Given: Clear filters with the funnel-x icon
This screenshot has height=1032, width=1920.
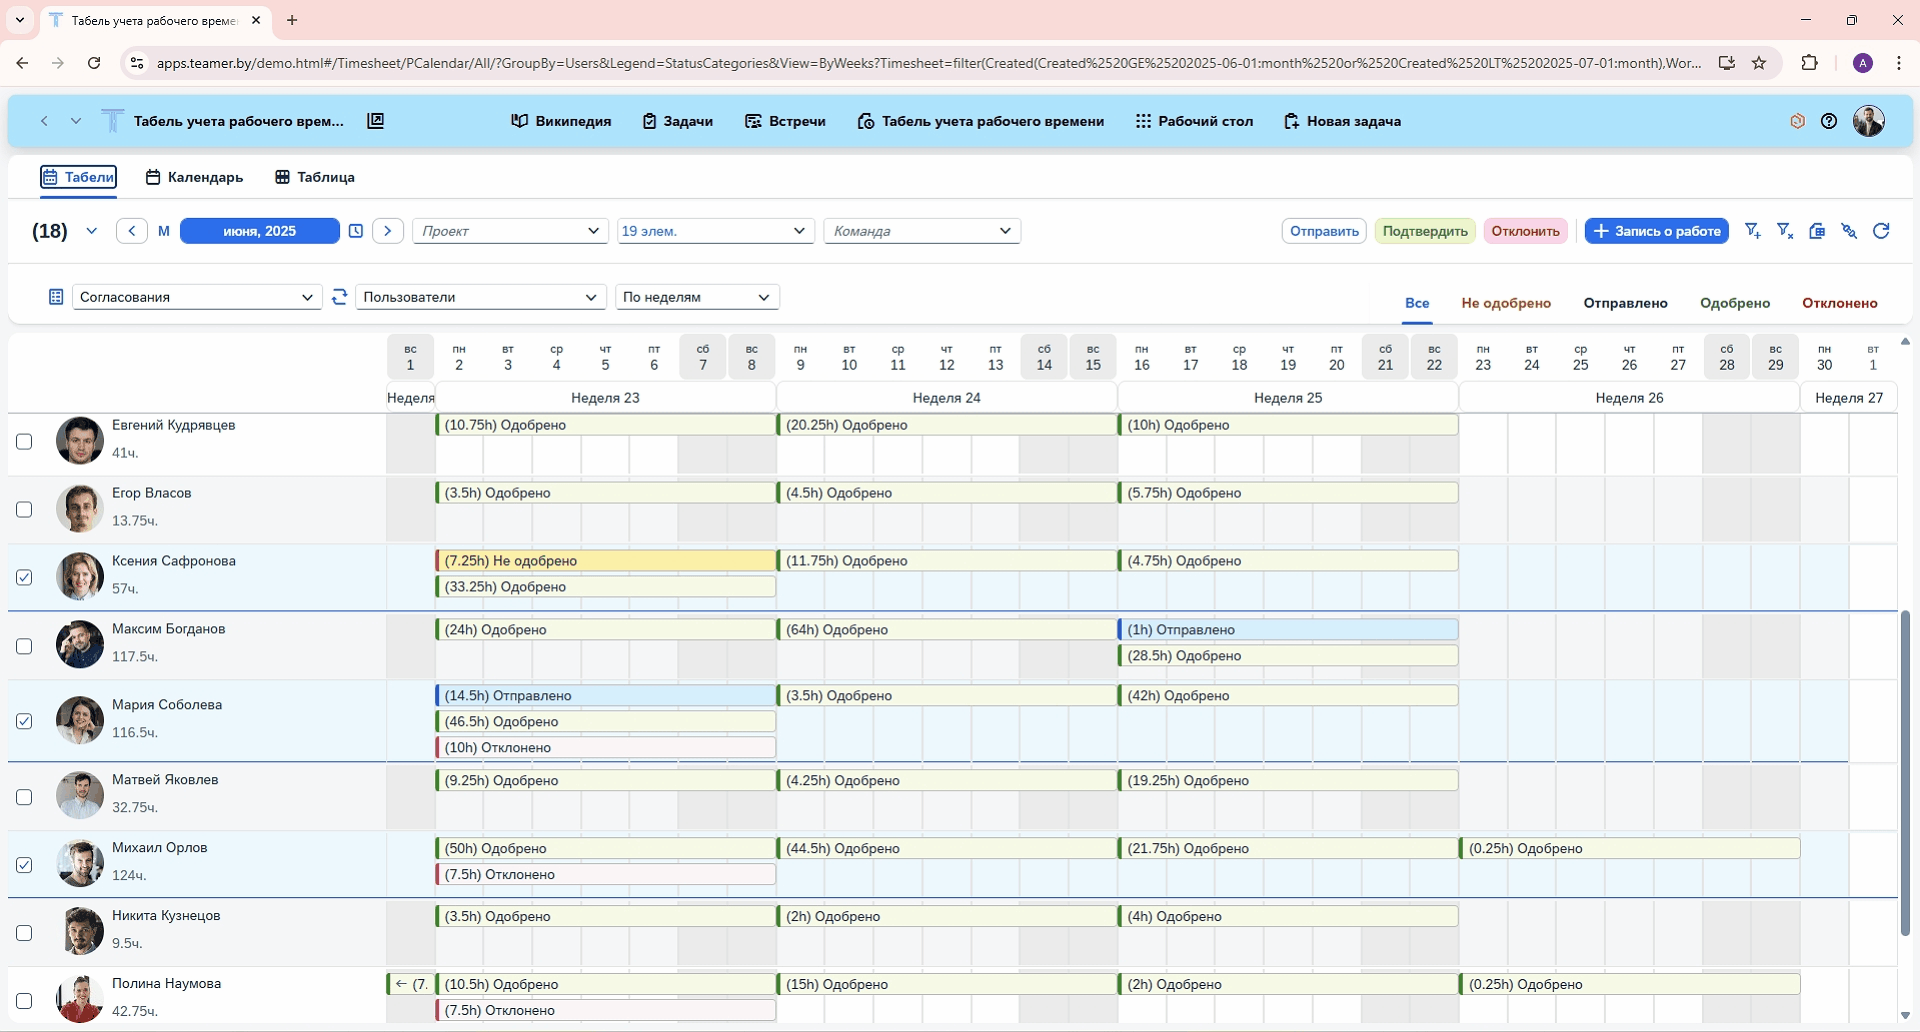Looking at the screenshot, I should pyautogui.click(x=1784, y=231).
